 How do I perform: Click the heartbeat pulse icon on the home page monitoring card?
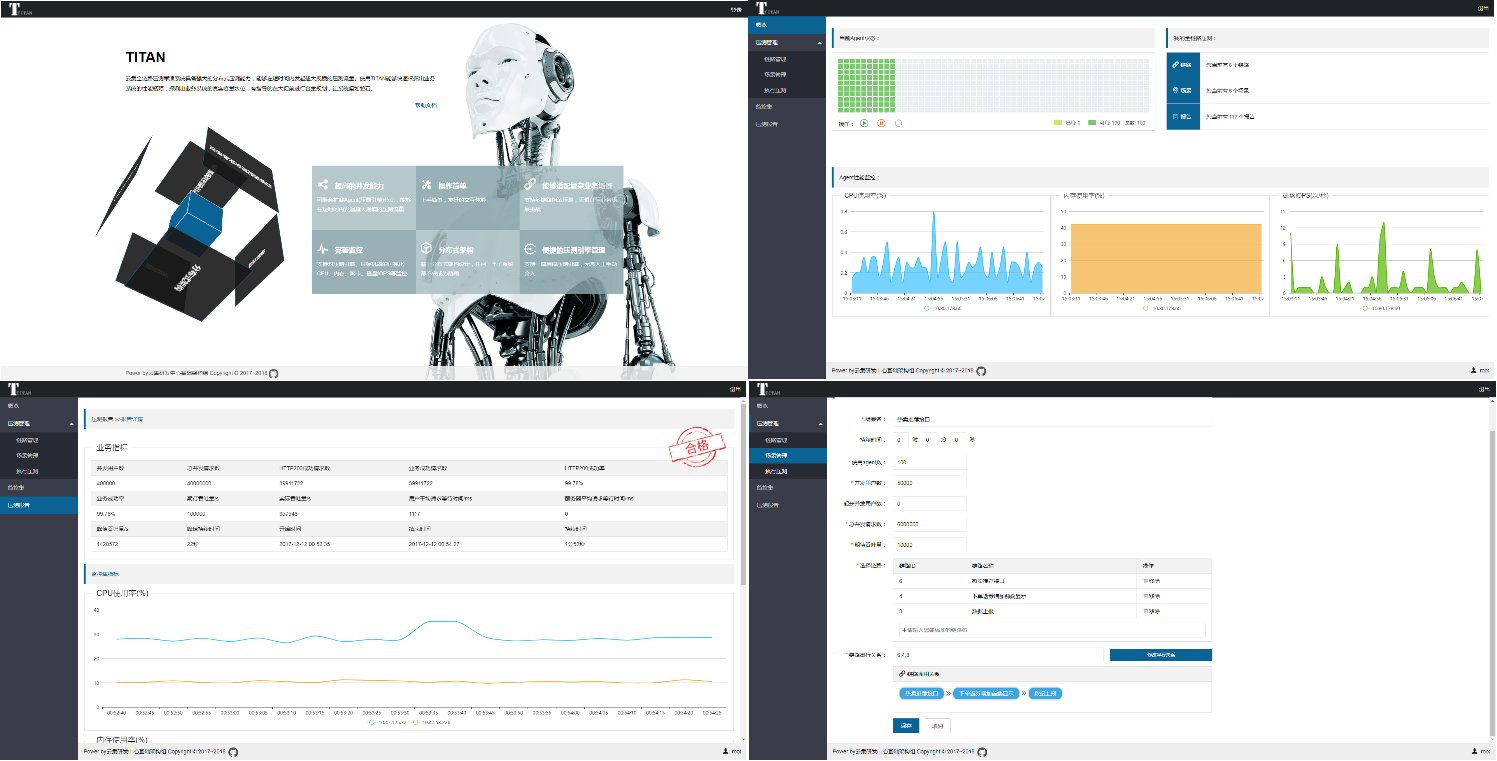point(322,248)
